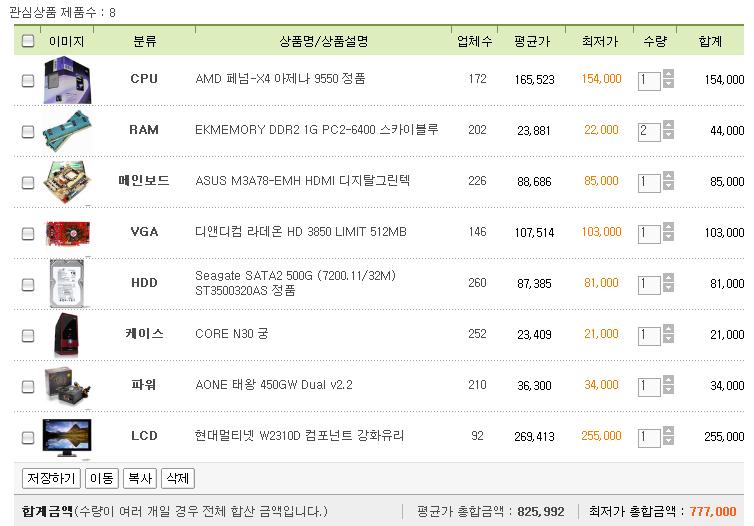The image size is (754, 526).
Task: Click the motherboard quantity input field
Action: [x=648, y=182]
